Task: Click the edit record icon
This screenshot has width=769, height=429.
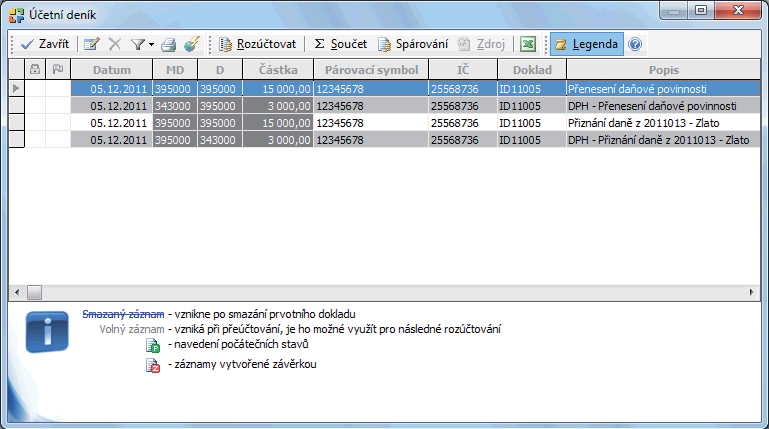Action: click(x=92, y=45)
